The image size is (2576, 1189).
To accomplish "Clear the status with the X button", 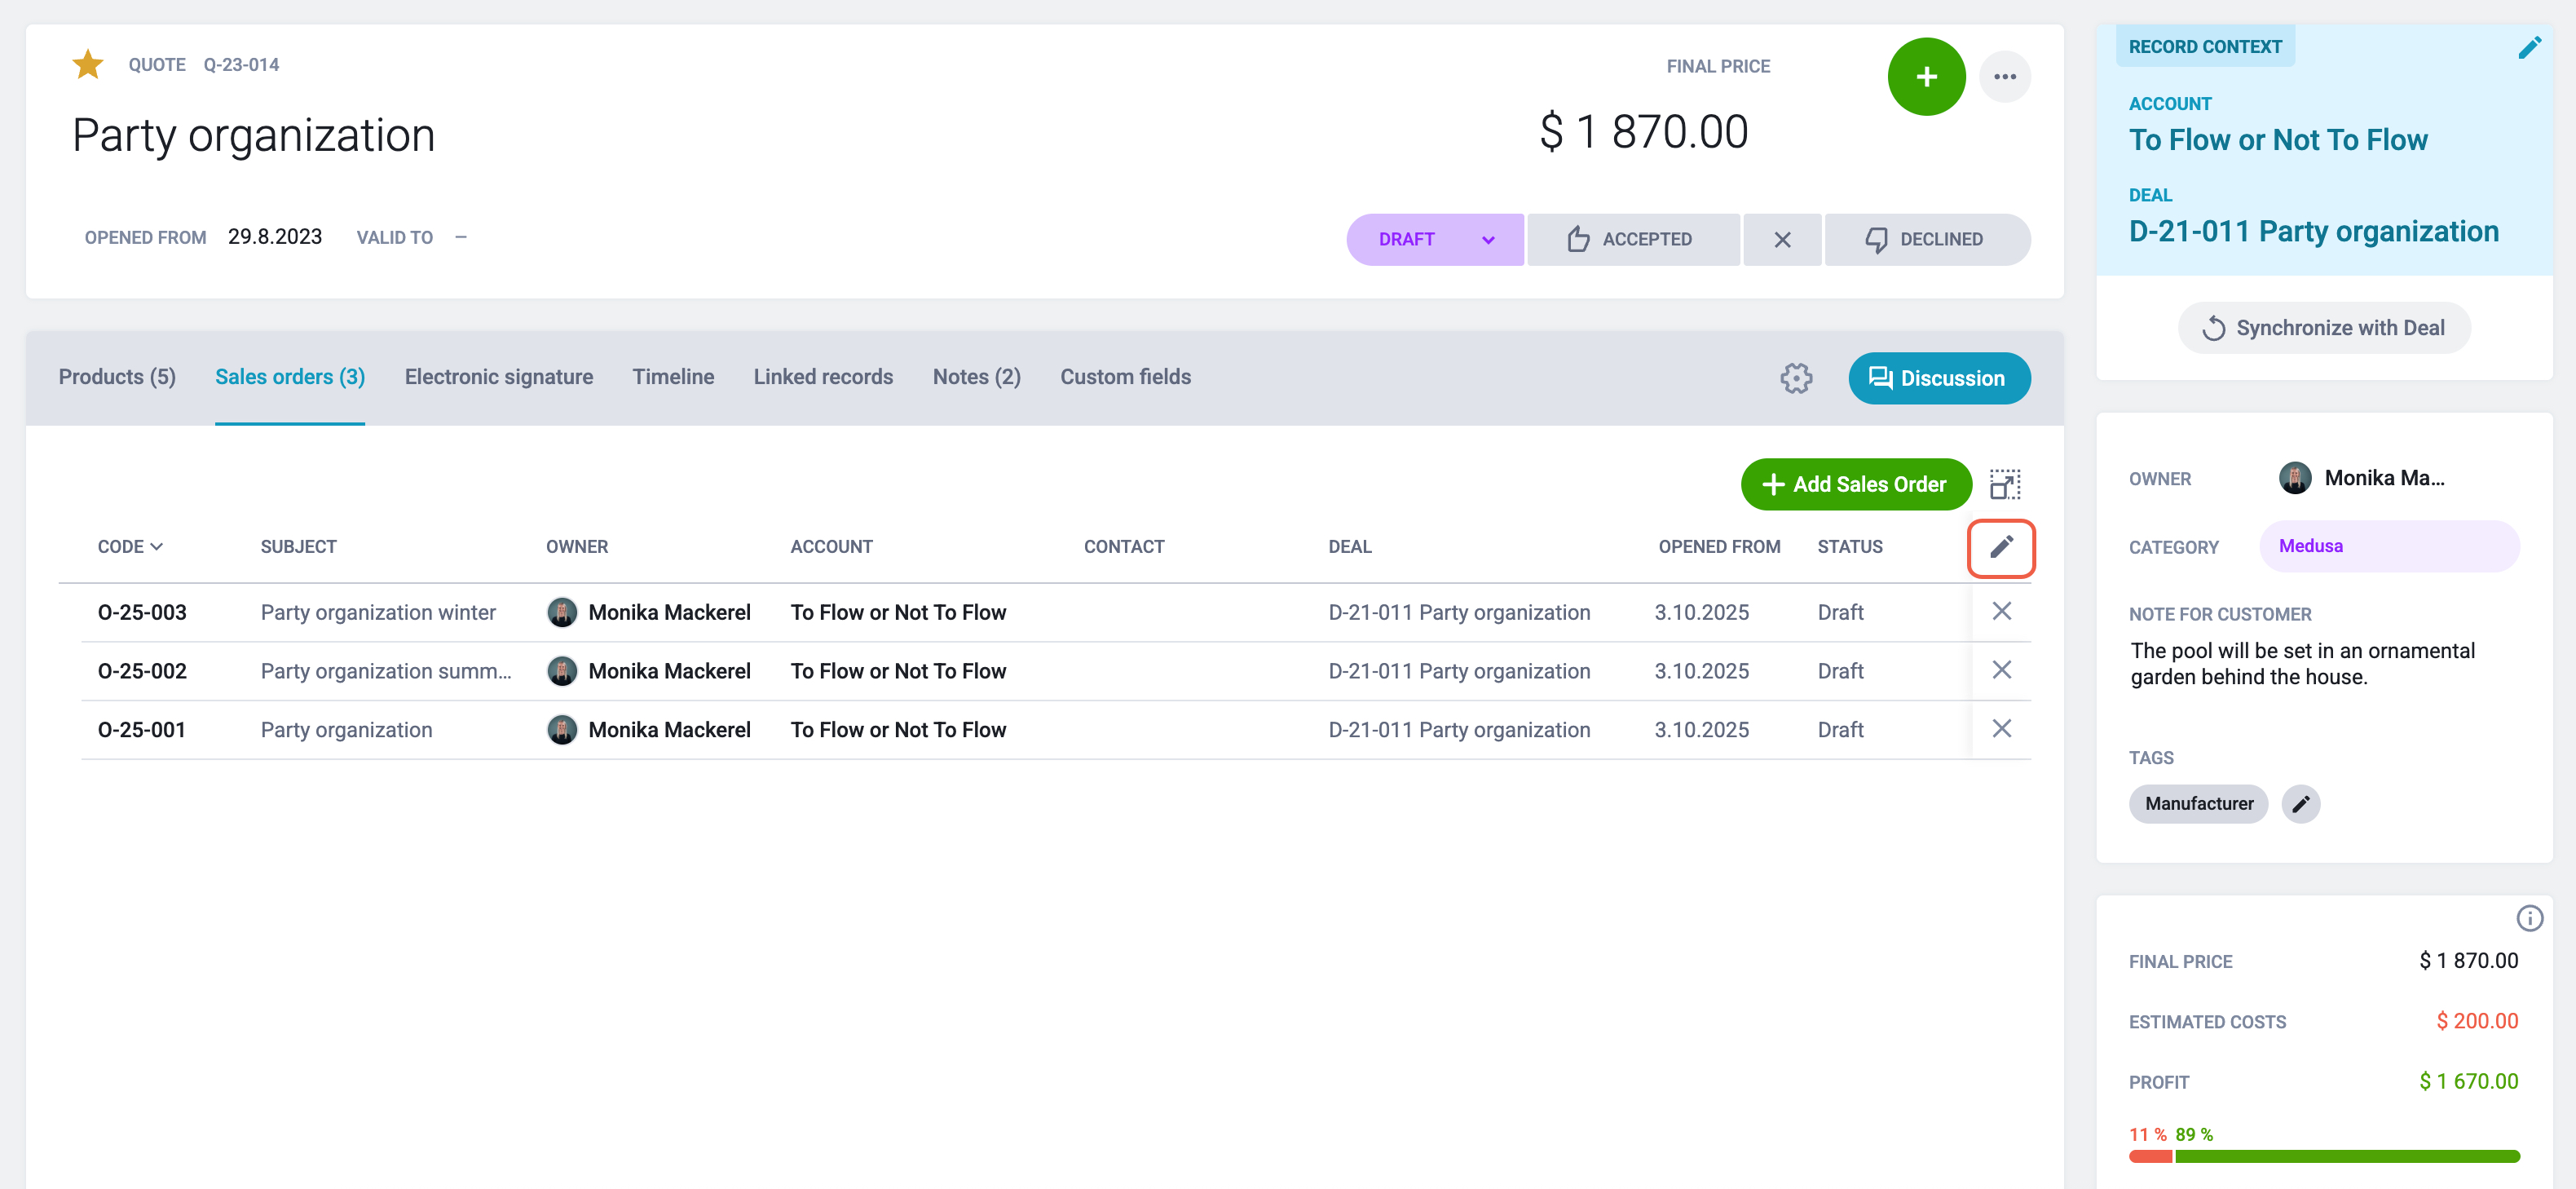I will coord(1782,239).
